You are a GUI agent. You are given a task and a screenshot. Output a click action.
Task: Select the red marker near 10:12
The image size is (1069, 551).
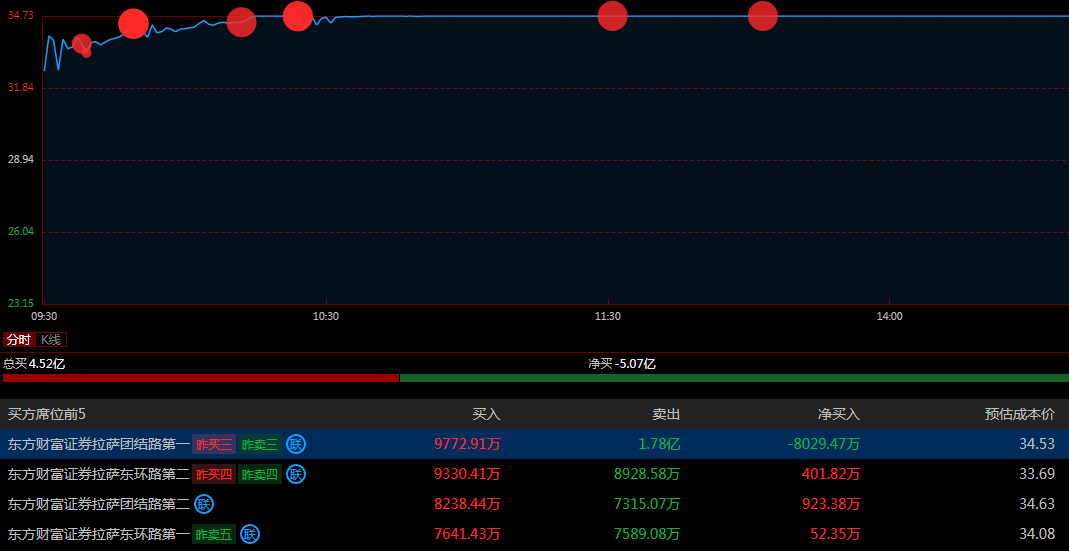pos(241,22)
